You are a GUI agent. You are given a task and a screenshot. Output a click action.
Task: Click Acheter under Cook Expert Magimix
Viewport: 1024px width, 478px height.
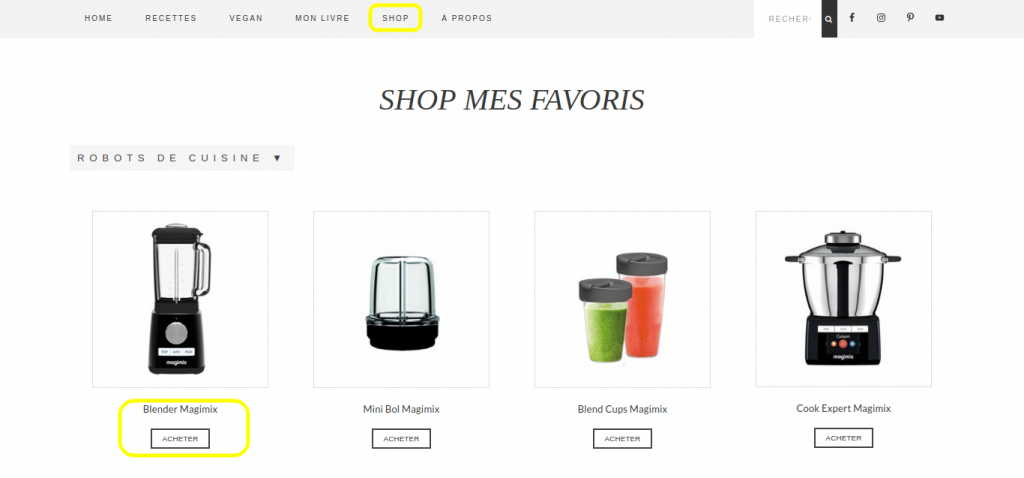click(844, 438)
